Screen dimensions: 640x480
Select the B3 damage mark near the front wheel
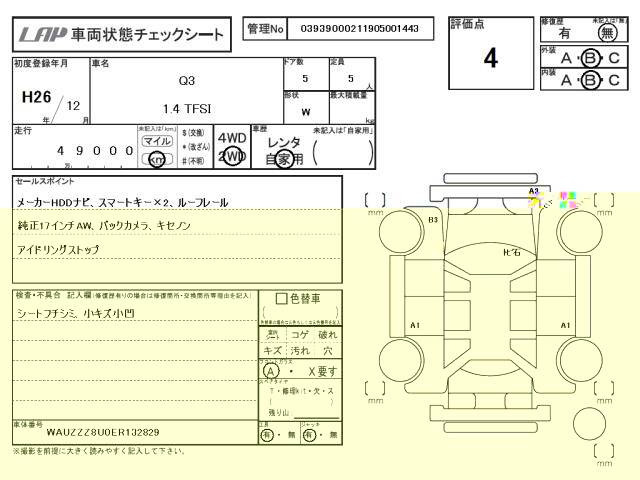click(433, 219)
